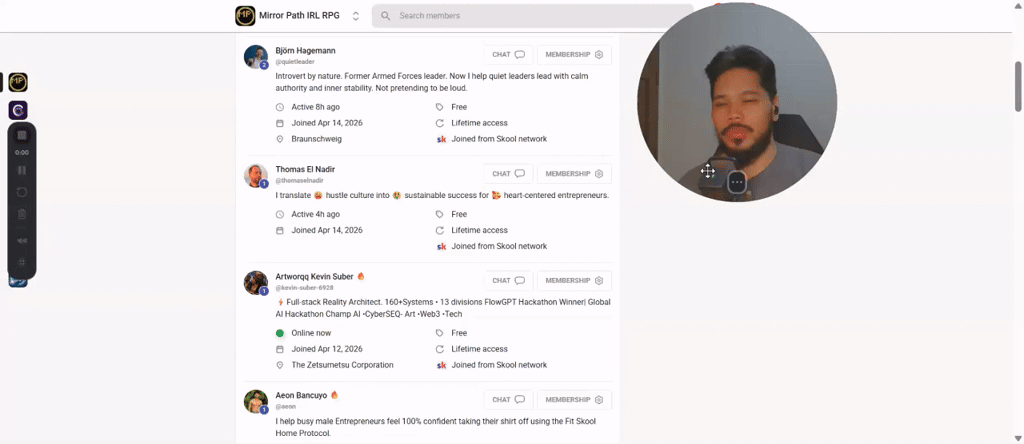Open chat with Artworqq Kevin Suber
Image resolution: width=1024 pixels, height=444 pixels.
click(x=509, y=280)
